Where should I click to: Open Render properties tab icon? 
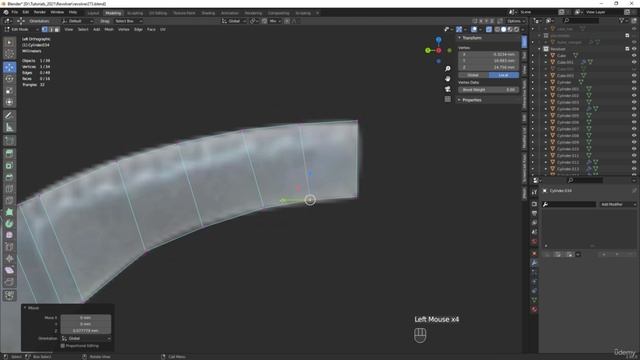(x=534, y=204)
